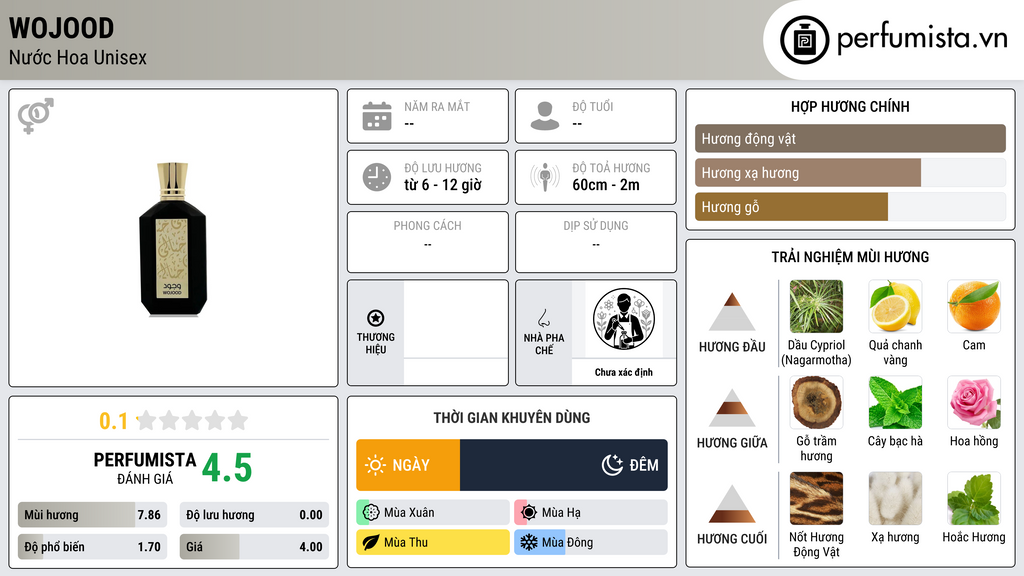The height and width of the screenshot is (576, 1024).
Task: Click the 'từ 6 - 12 giờ' longevity value
Action: 443,185
